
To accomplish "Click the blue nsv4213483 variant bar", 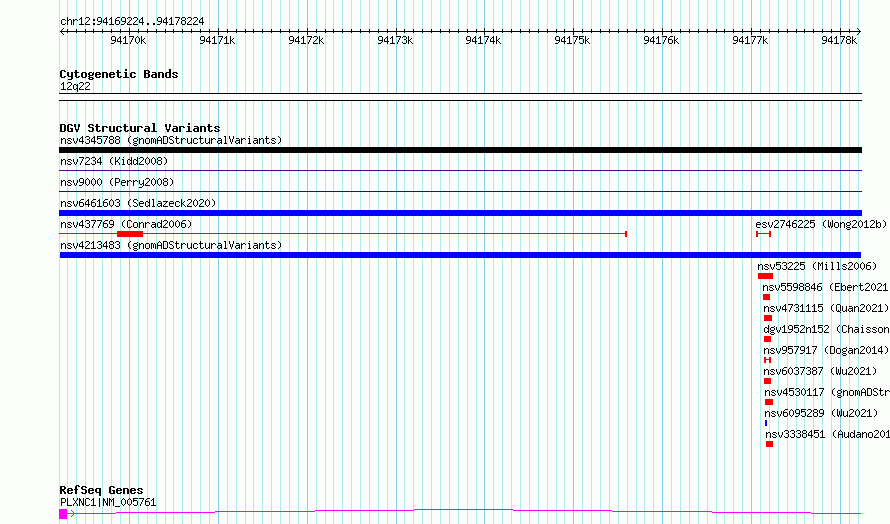I will coord(460,255).
